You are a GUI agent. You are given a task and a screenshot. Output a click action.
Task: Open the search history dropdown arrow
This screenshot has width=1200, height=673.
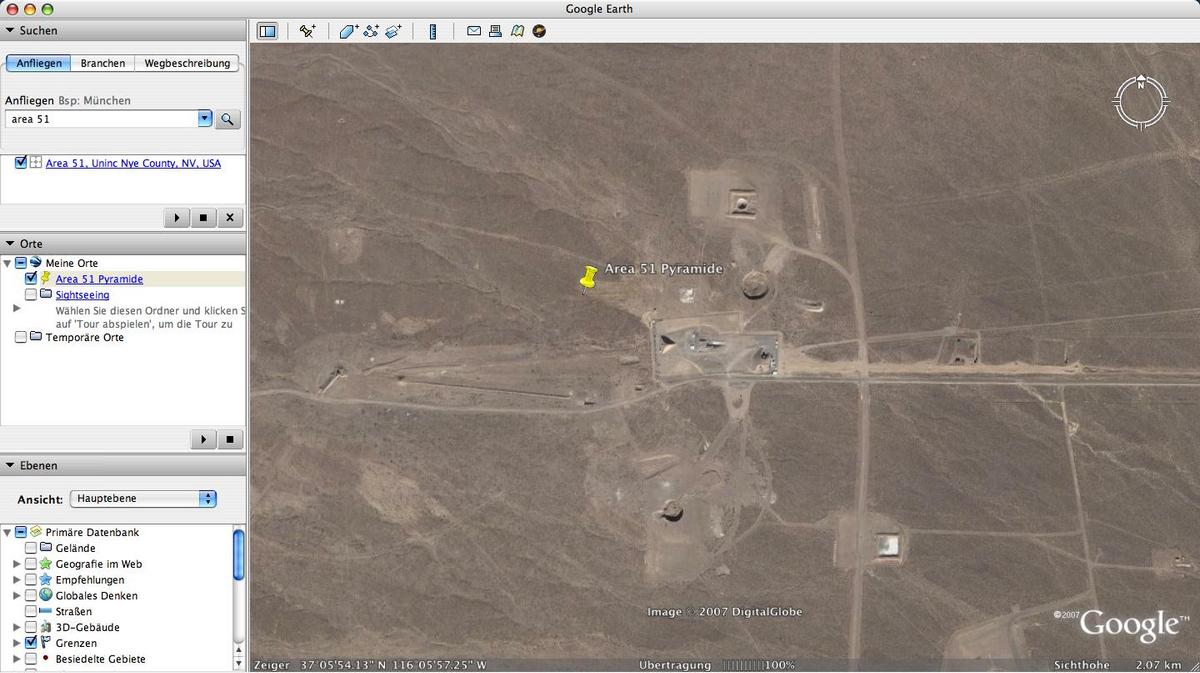(205, 118)
